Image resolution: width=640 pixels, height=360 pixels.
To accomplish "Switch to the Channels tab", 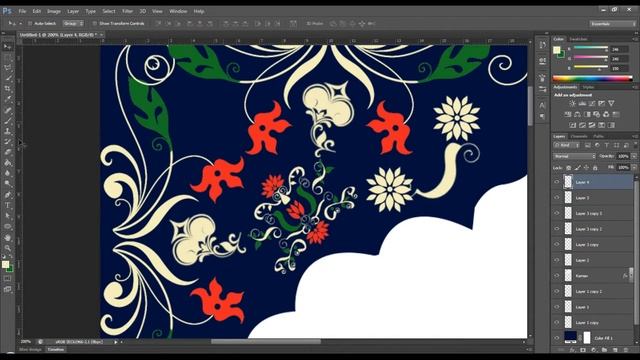I will (579, 136).
